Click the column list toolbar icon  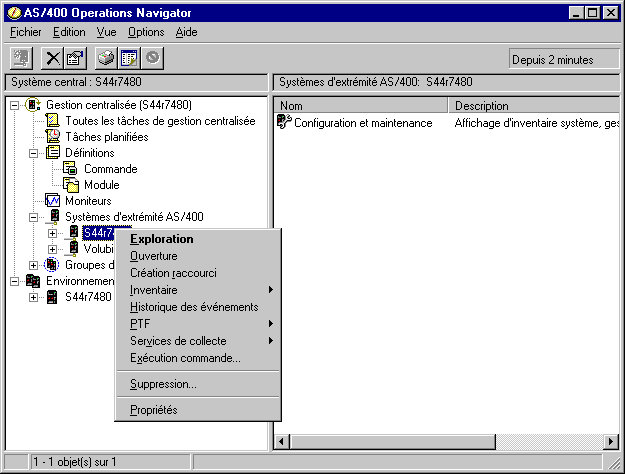pos(129,58)
